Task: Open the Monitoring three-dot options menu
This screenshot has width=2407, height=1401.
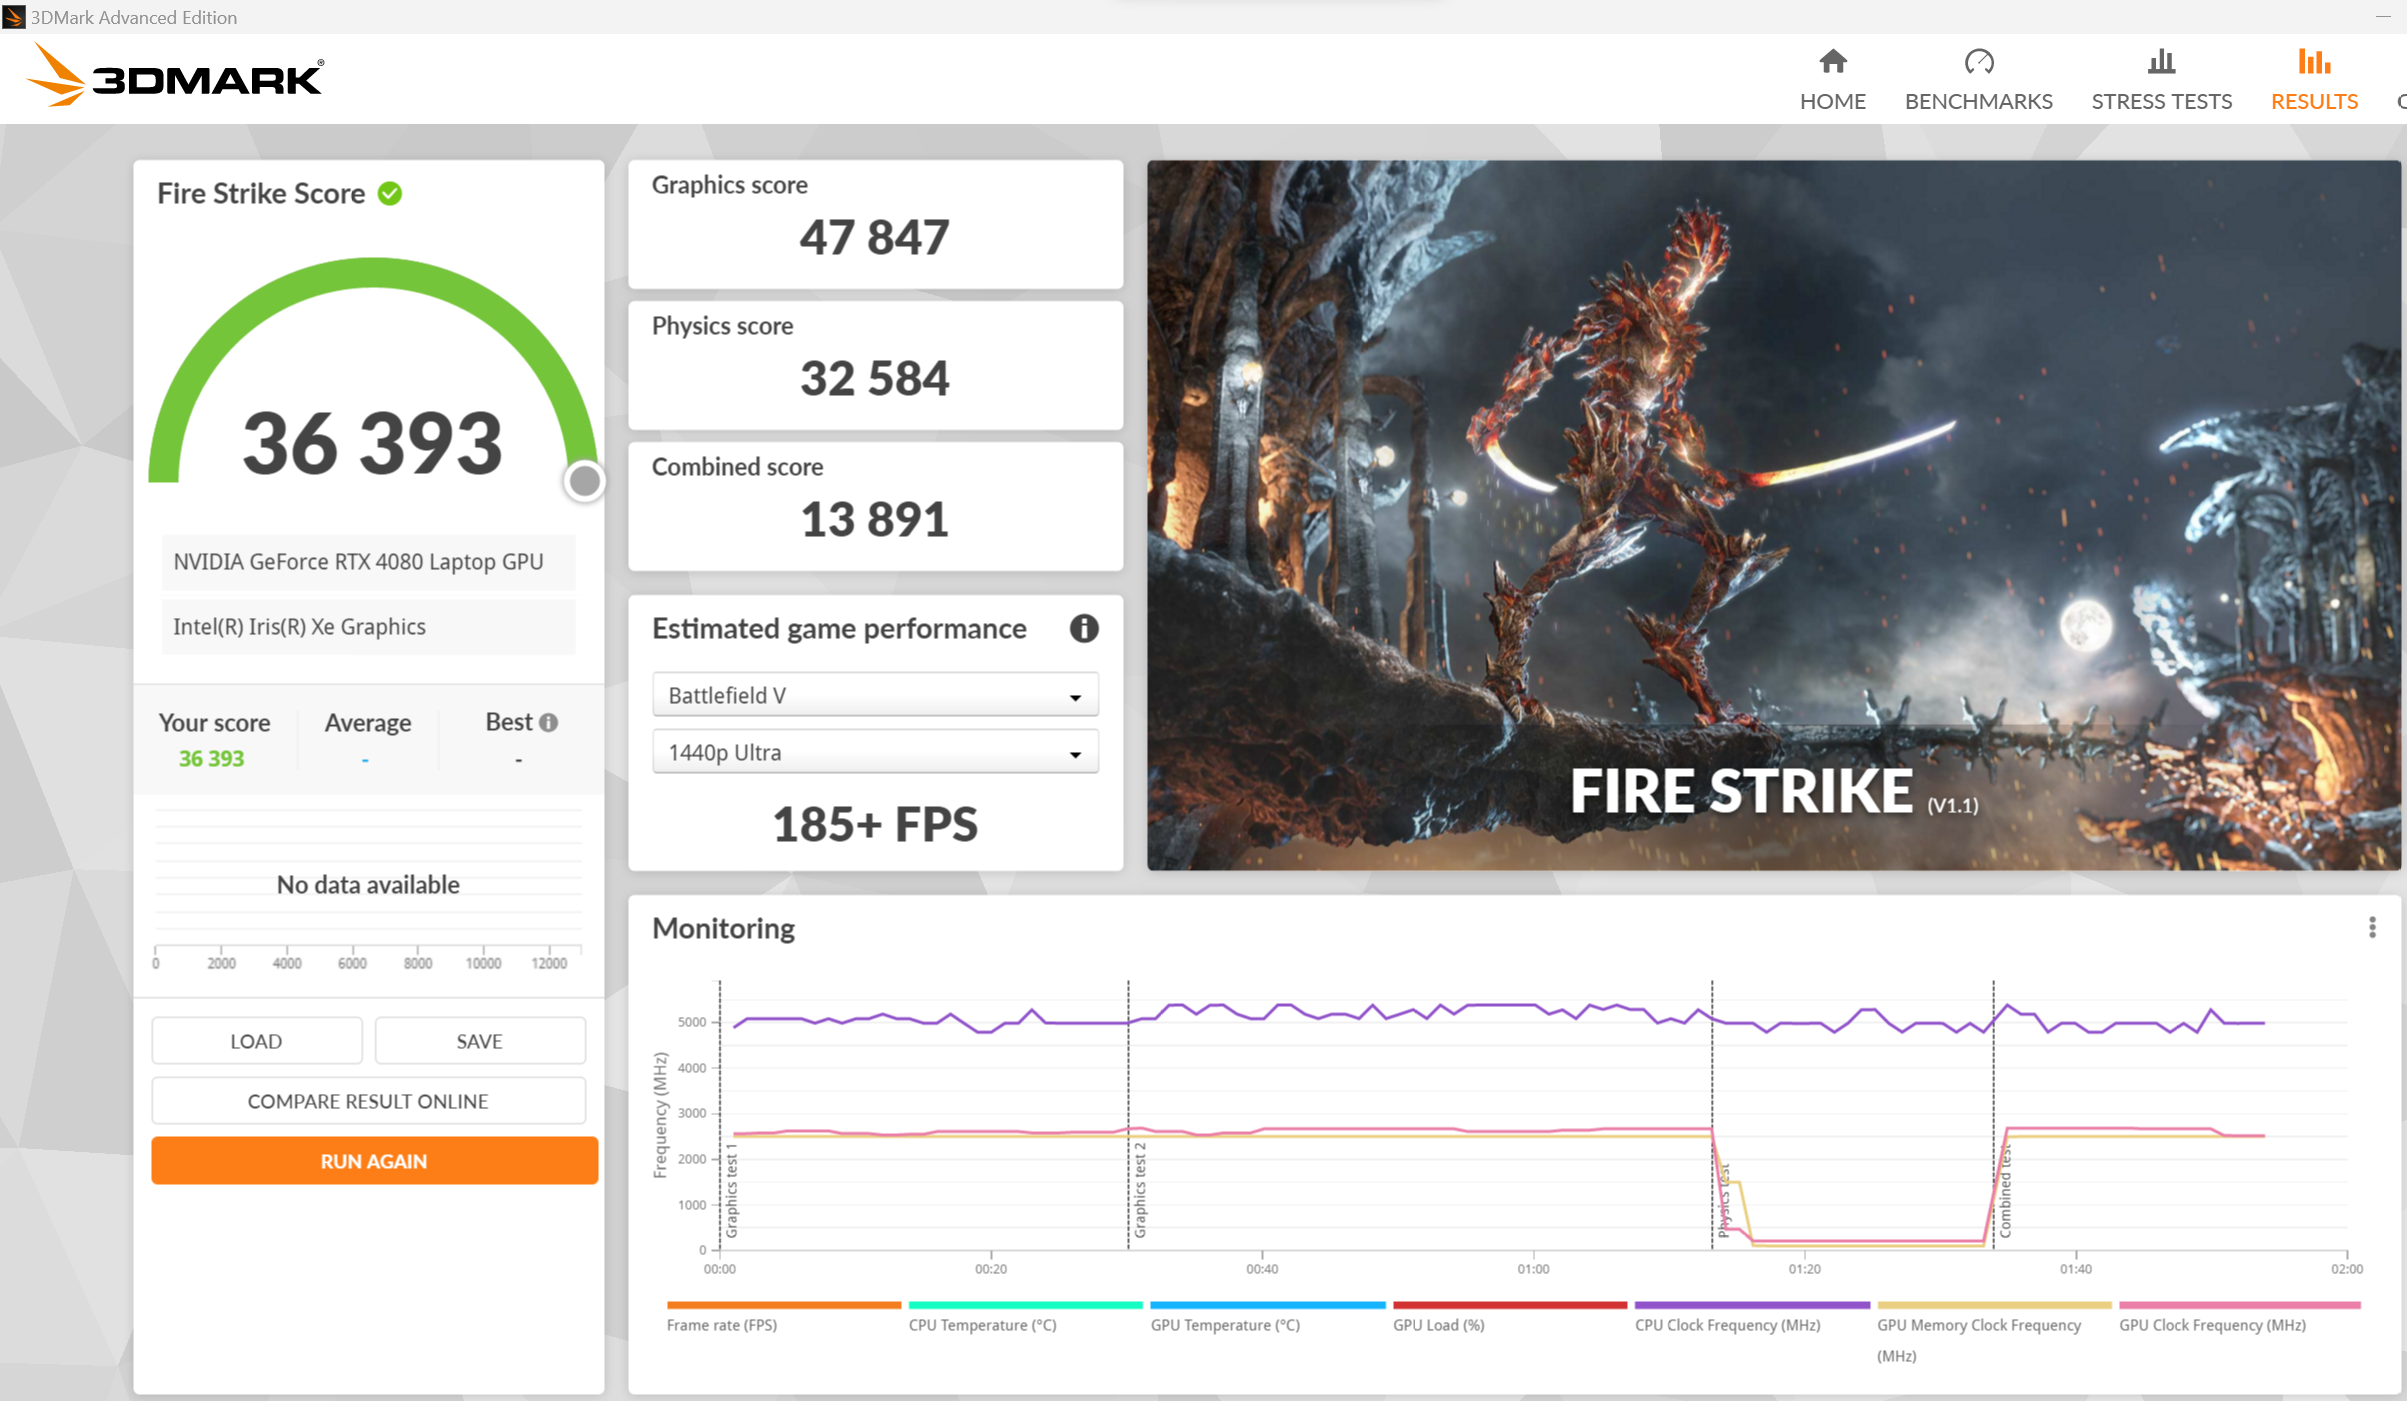Action: pyautogui.click(x=2371, y=928)
